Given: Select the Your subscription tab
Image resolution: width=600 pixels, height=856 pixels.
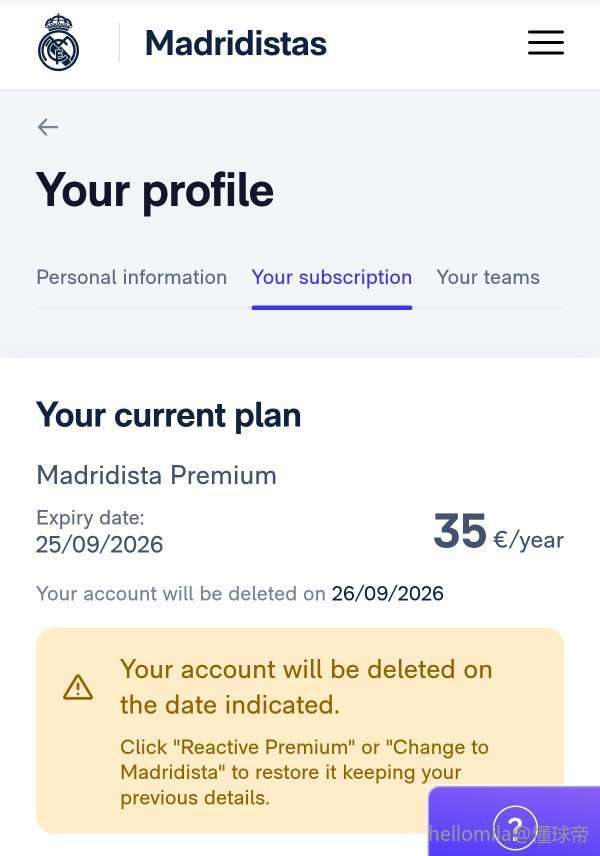Looking at the screenshot, I should (331, 277).
